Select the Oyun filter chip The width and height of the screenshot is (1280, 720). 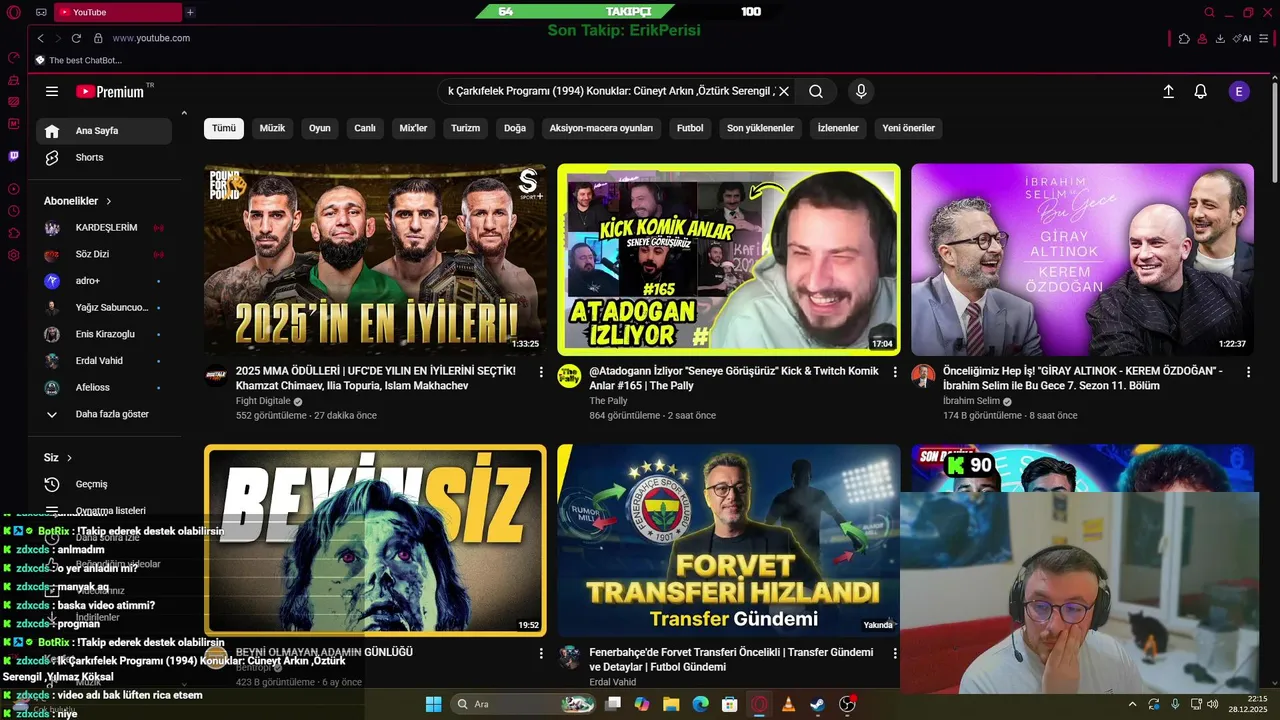[x=320, y=128]
